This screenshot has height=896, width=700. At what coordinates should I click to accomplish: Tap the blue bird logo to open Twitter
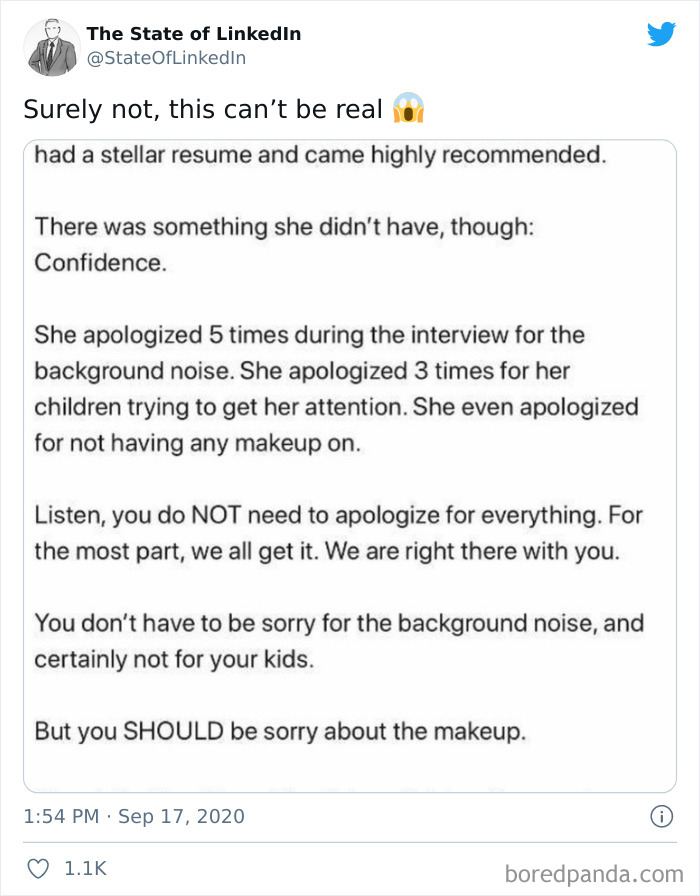[x=662, y=34]
